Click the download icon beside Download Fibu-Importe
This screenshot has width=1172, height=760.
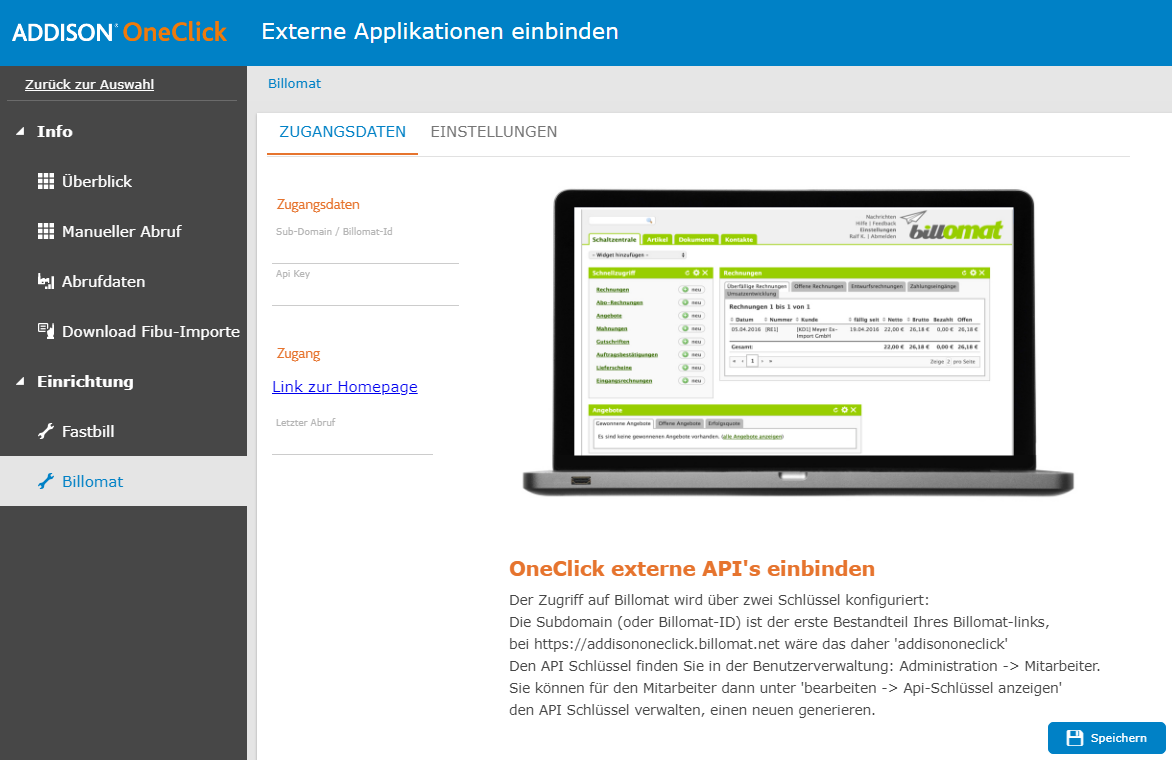(46, 331)
